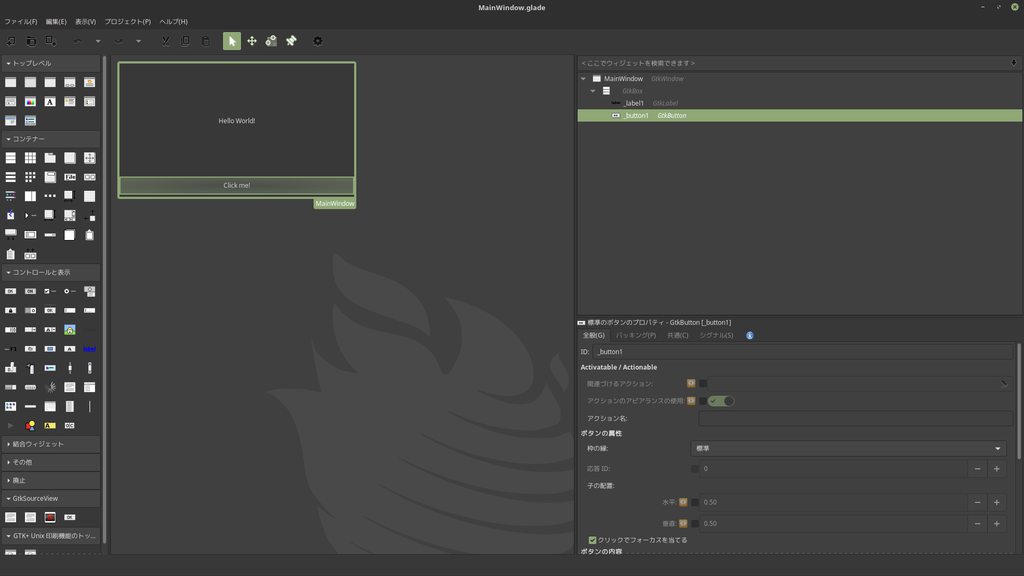Pick the check button widget palette icon
This screenshot has width=1024, height=576.
[x=50, y=291]
